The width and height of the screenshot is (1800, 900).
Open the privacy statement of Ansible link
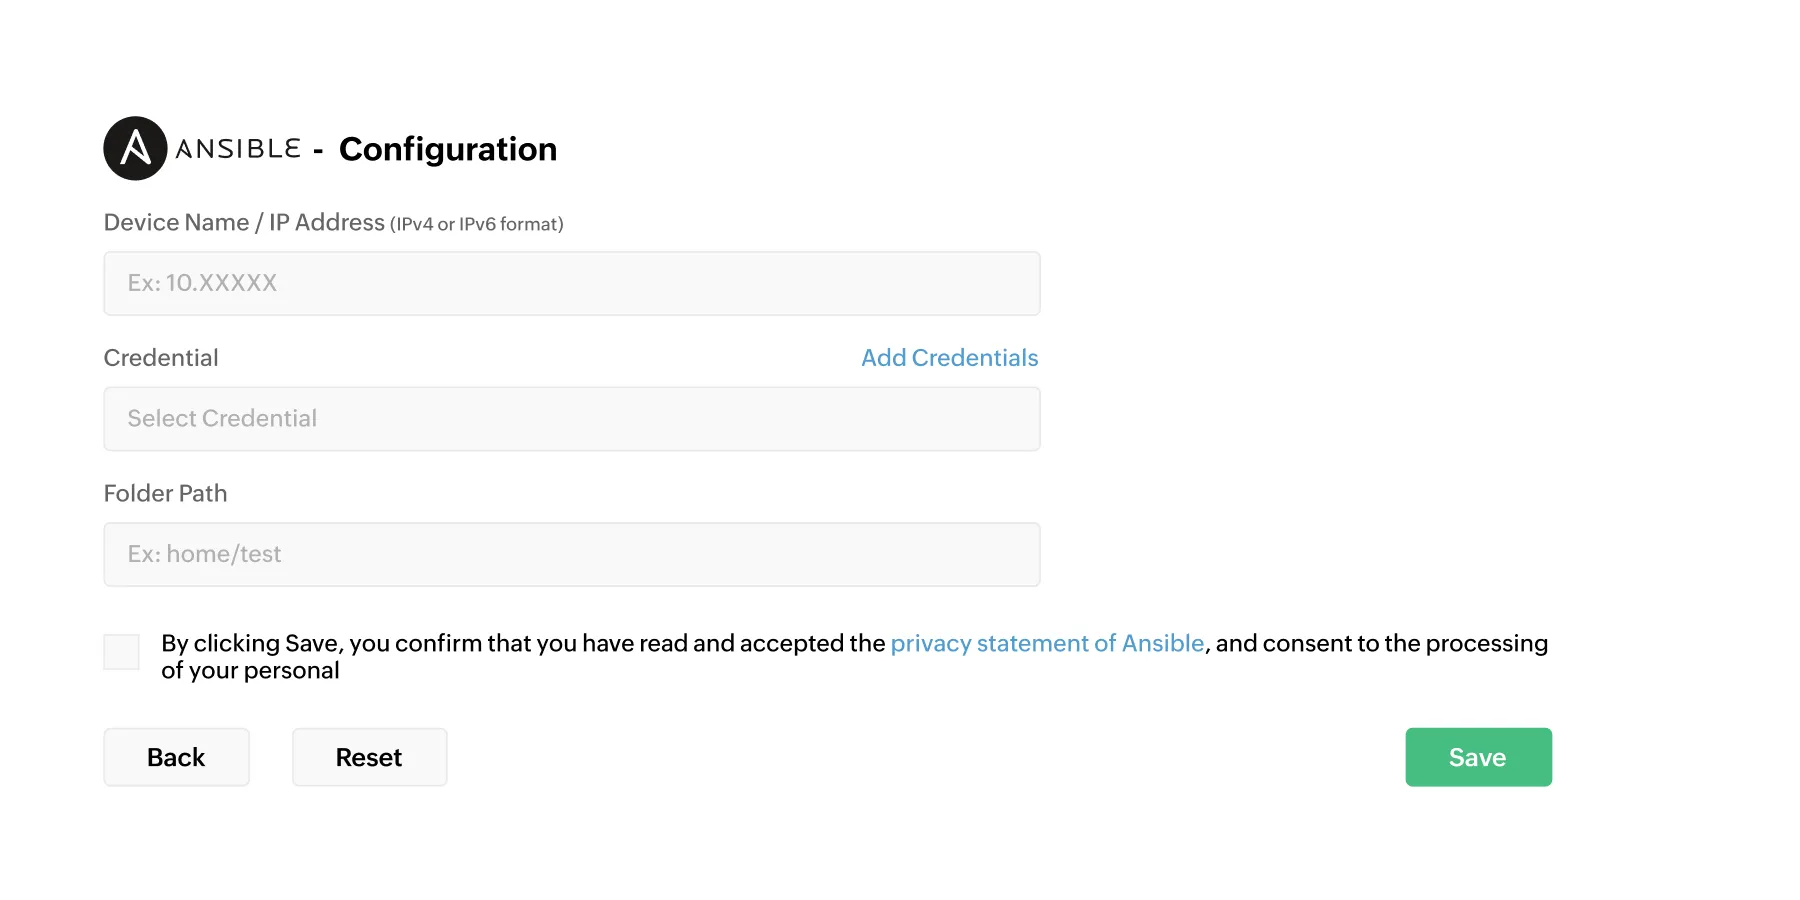click(1046, 643)
